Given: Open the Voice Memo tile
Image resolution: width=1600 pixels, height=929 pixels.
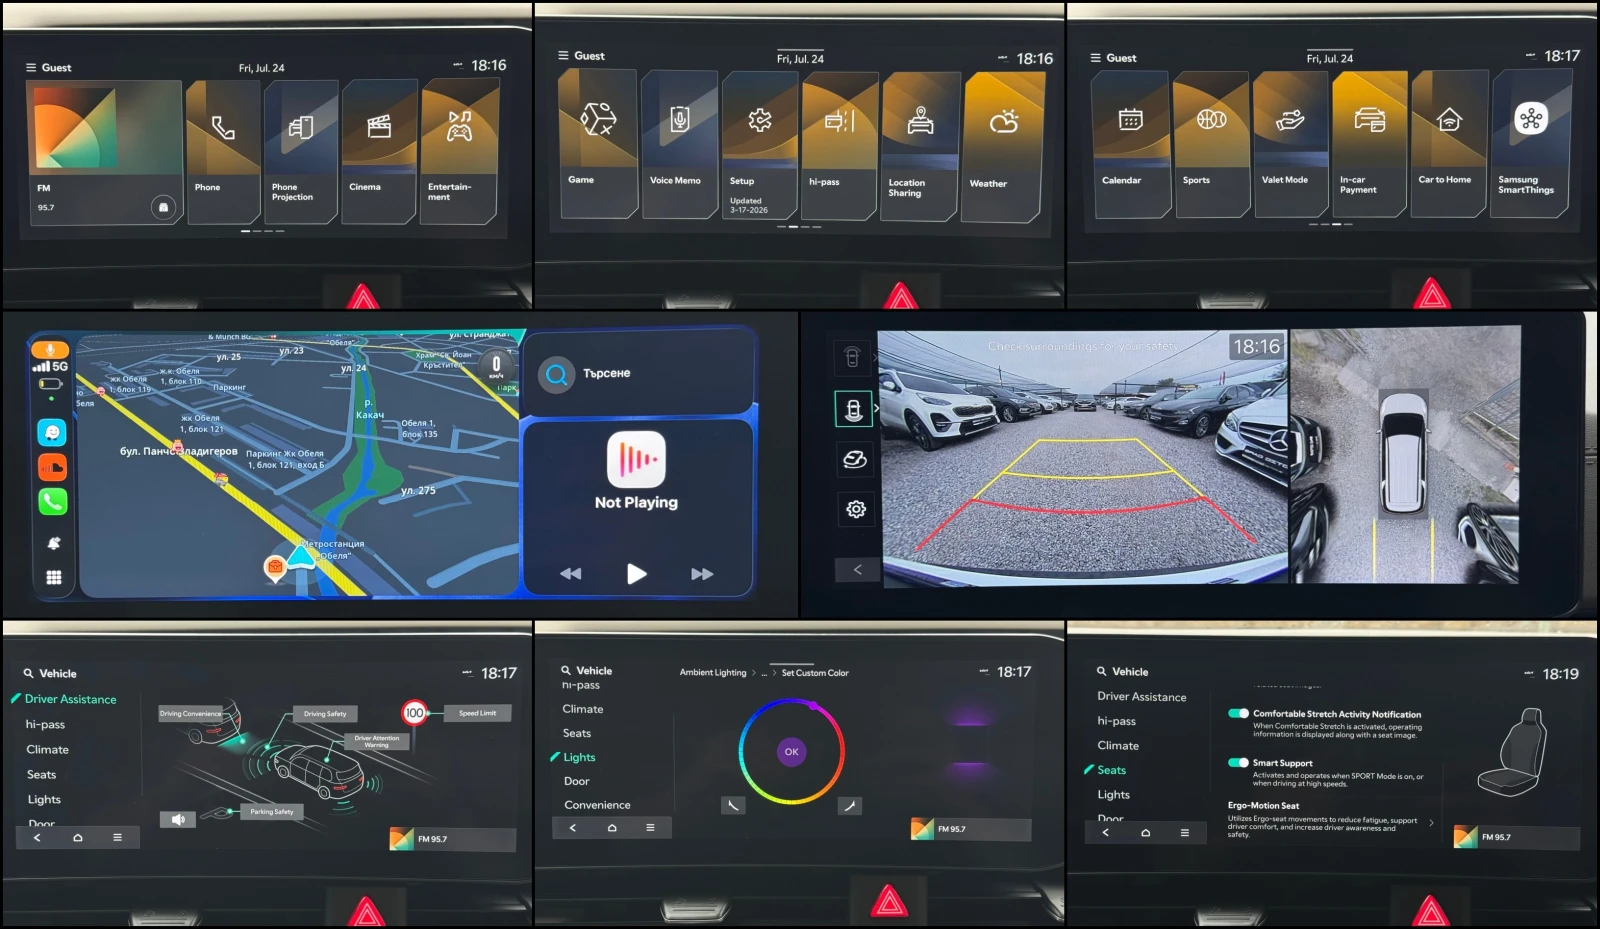Looking at the screenshot, I should coord(679,144).
